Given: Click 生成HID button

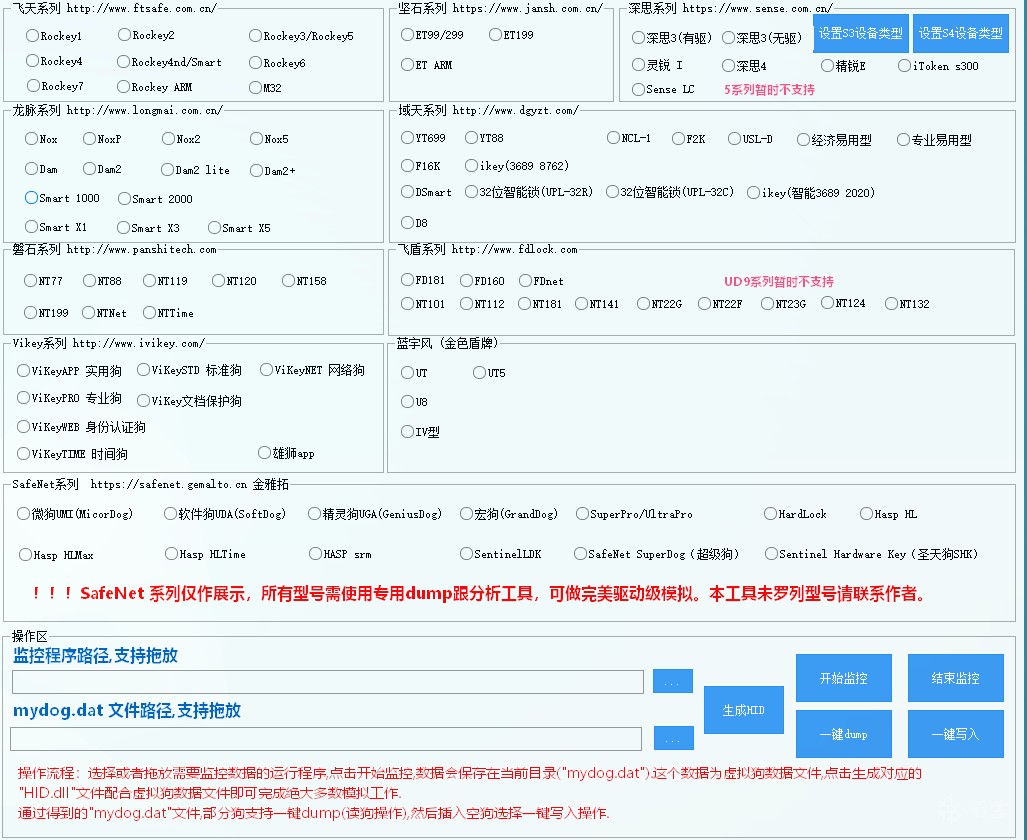Looking at the screenshot, I should pos(743,710).
